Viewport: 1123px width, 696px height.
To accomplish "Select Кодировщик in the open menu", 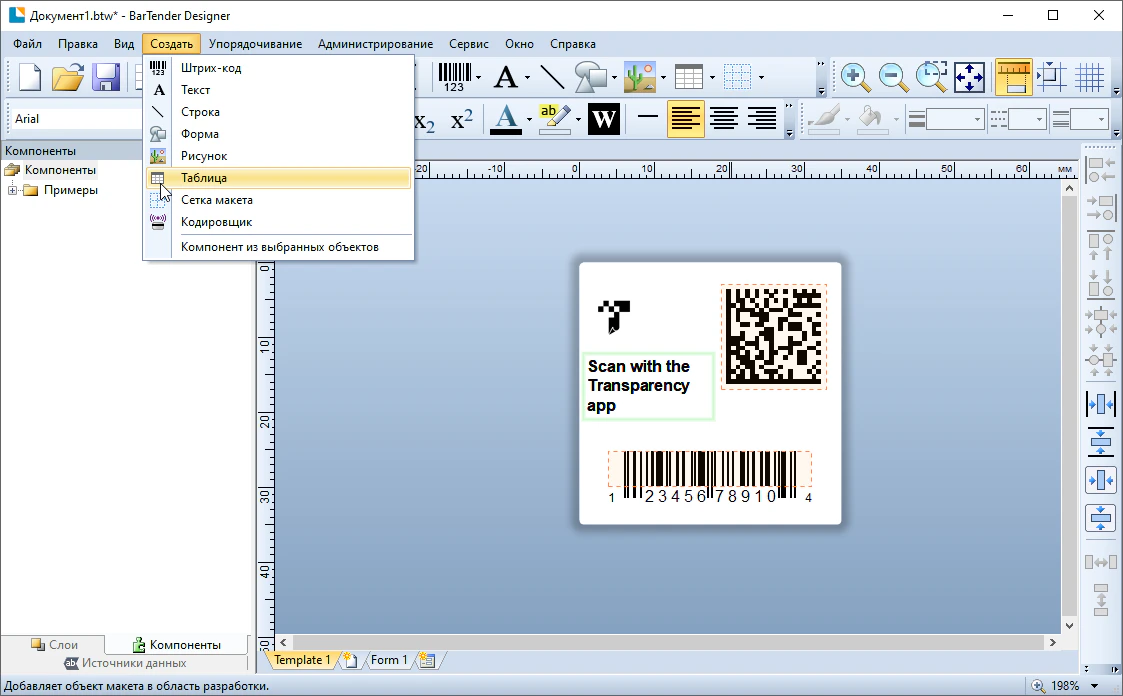I will (x=216, y=222).
